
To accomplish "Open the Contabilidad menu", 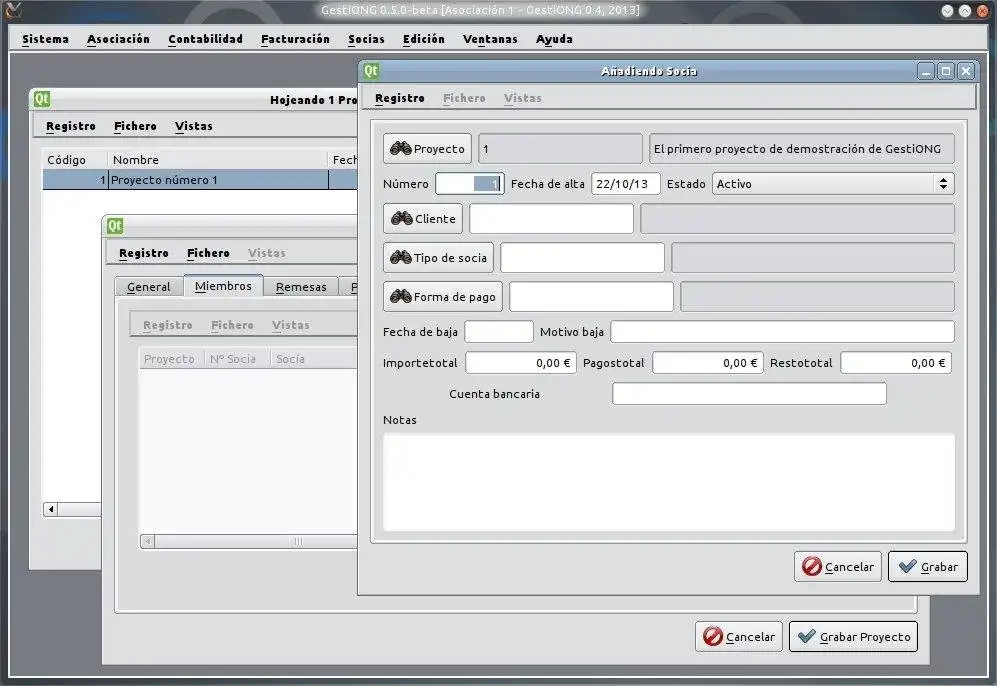I will tap(205, 39).
